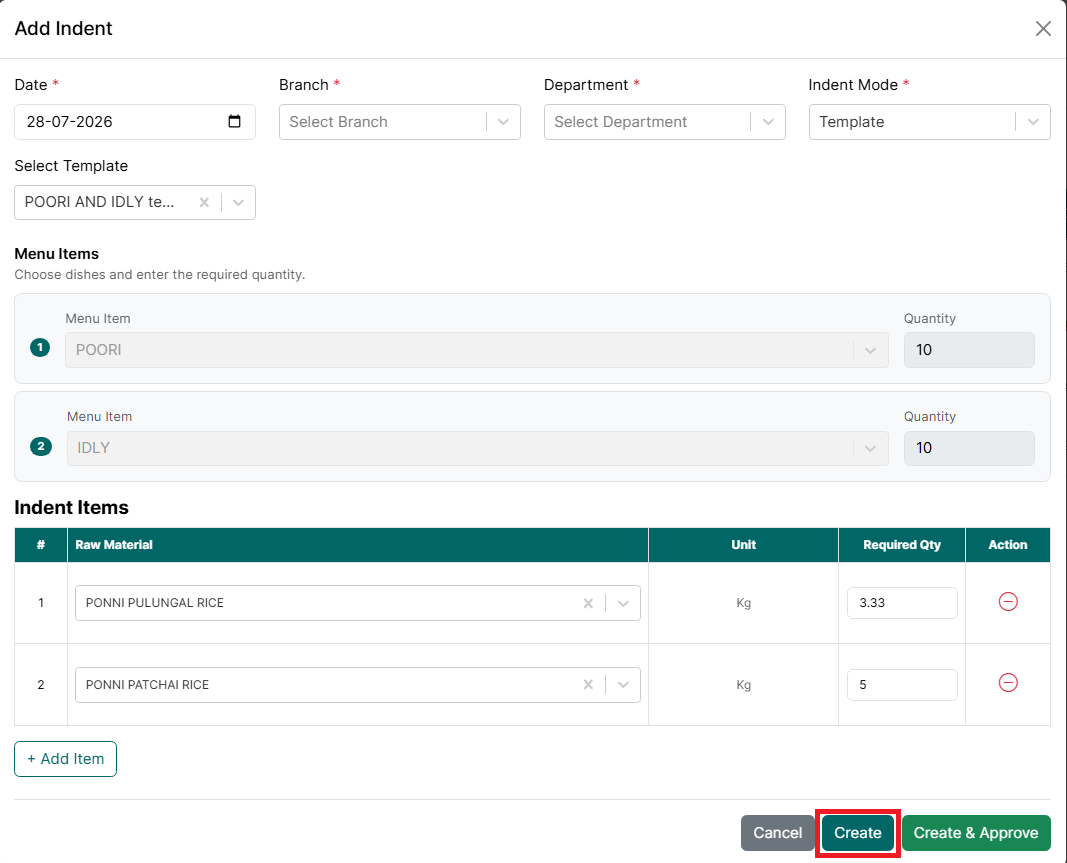The width and height of the screenshot is (1067, 863).
Task: Open the calendar picker in Date field
Action: coord(234,121)
